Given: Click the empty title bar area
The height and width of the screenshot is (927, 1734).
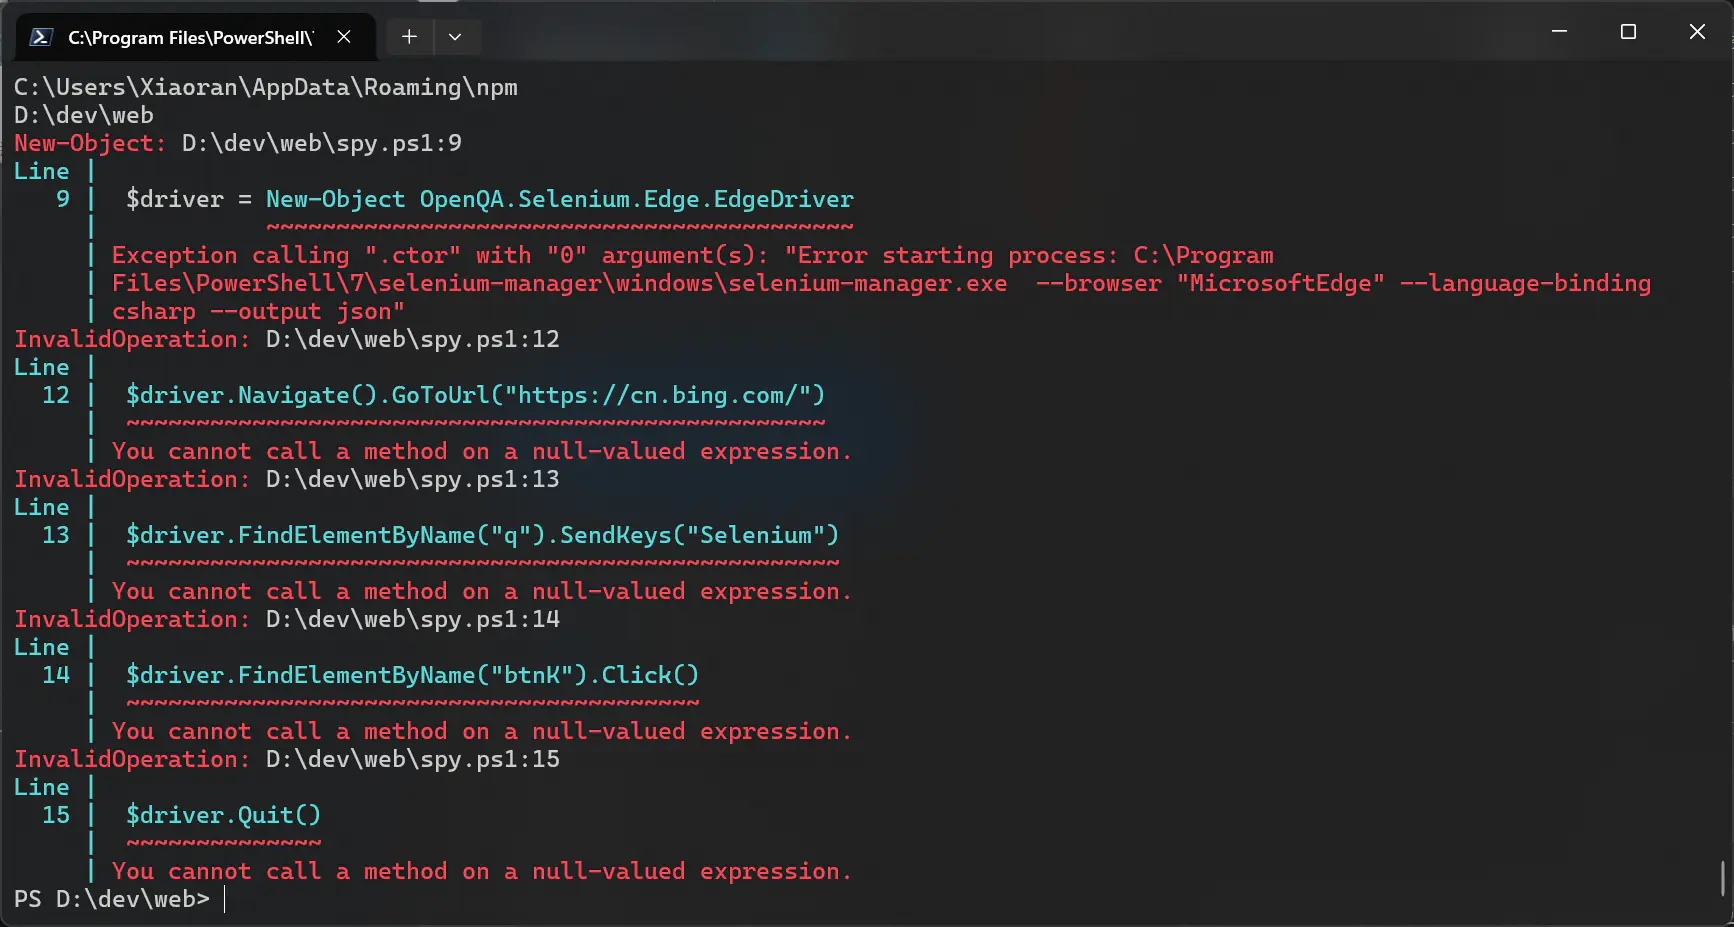Looking at the screenshot, I should point(1000,32).
